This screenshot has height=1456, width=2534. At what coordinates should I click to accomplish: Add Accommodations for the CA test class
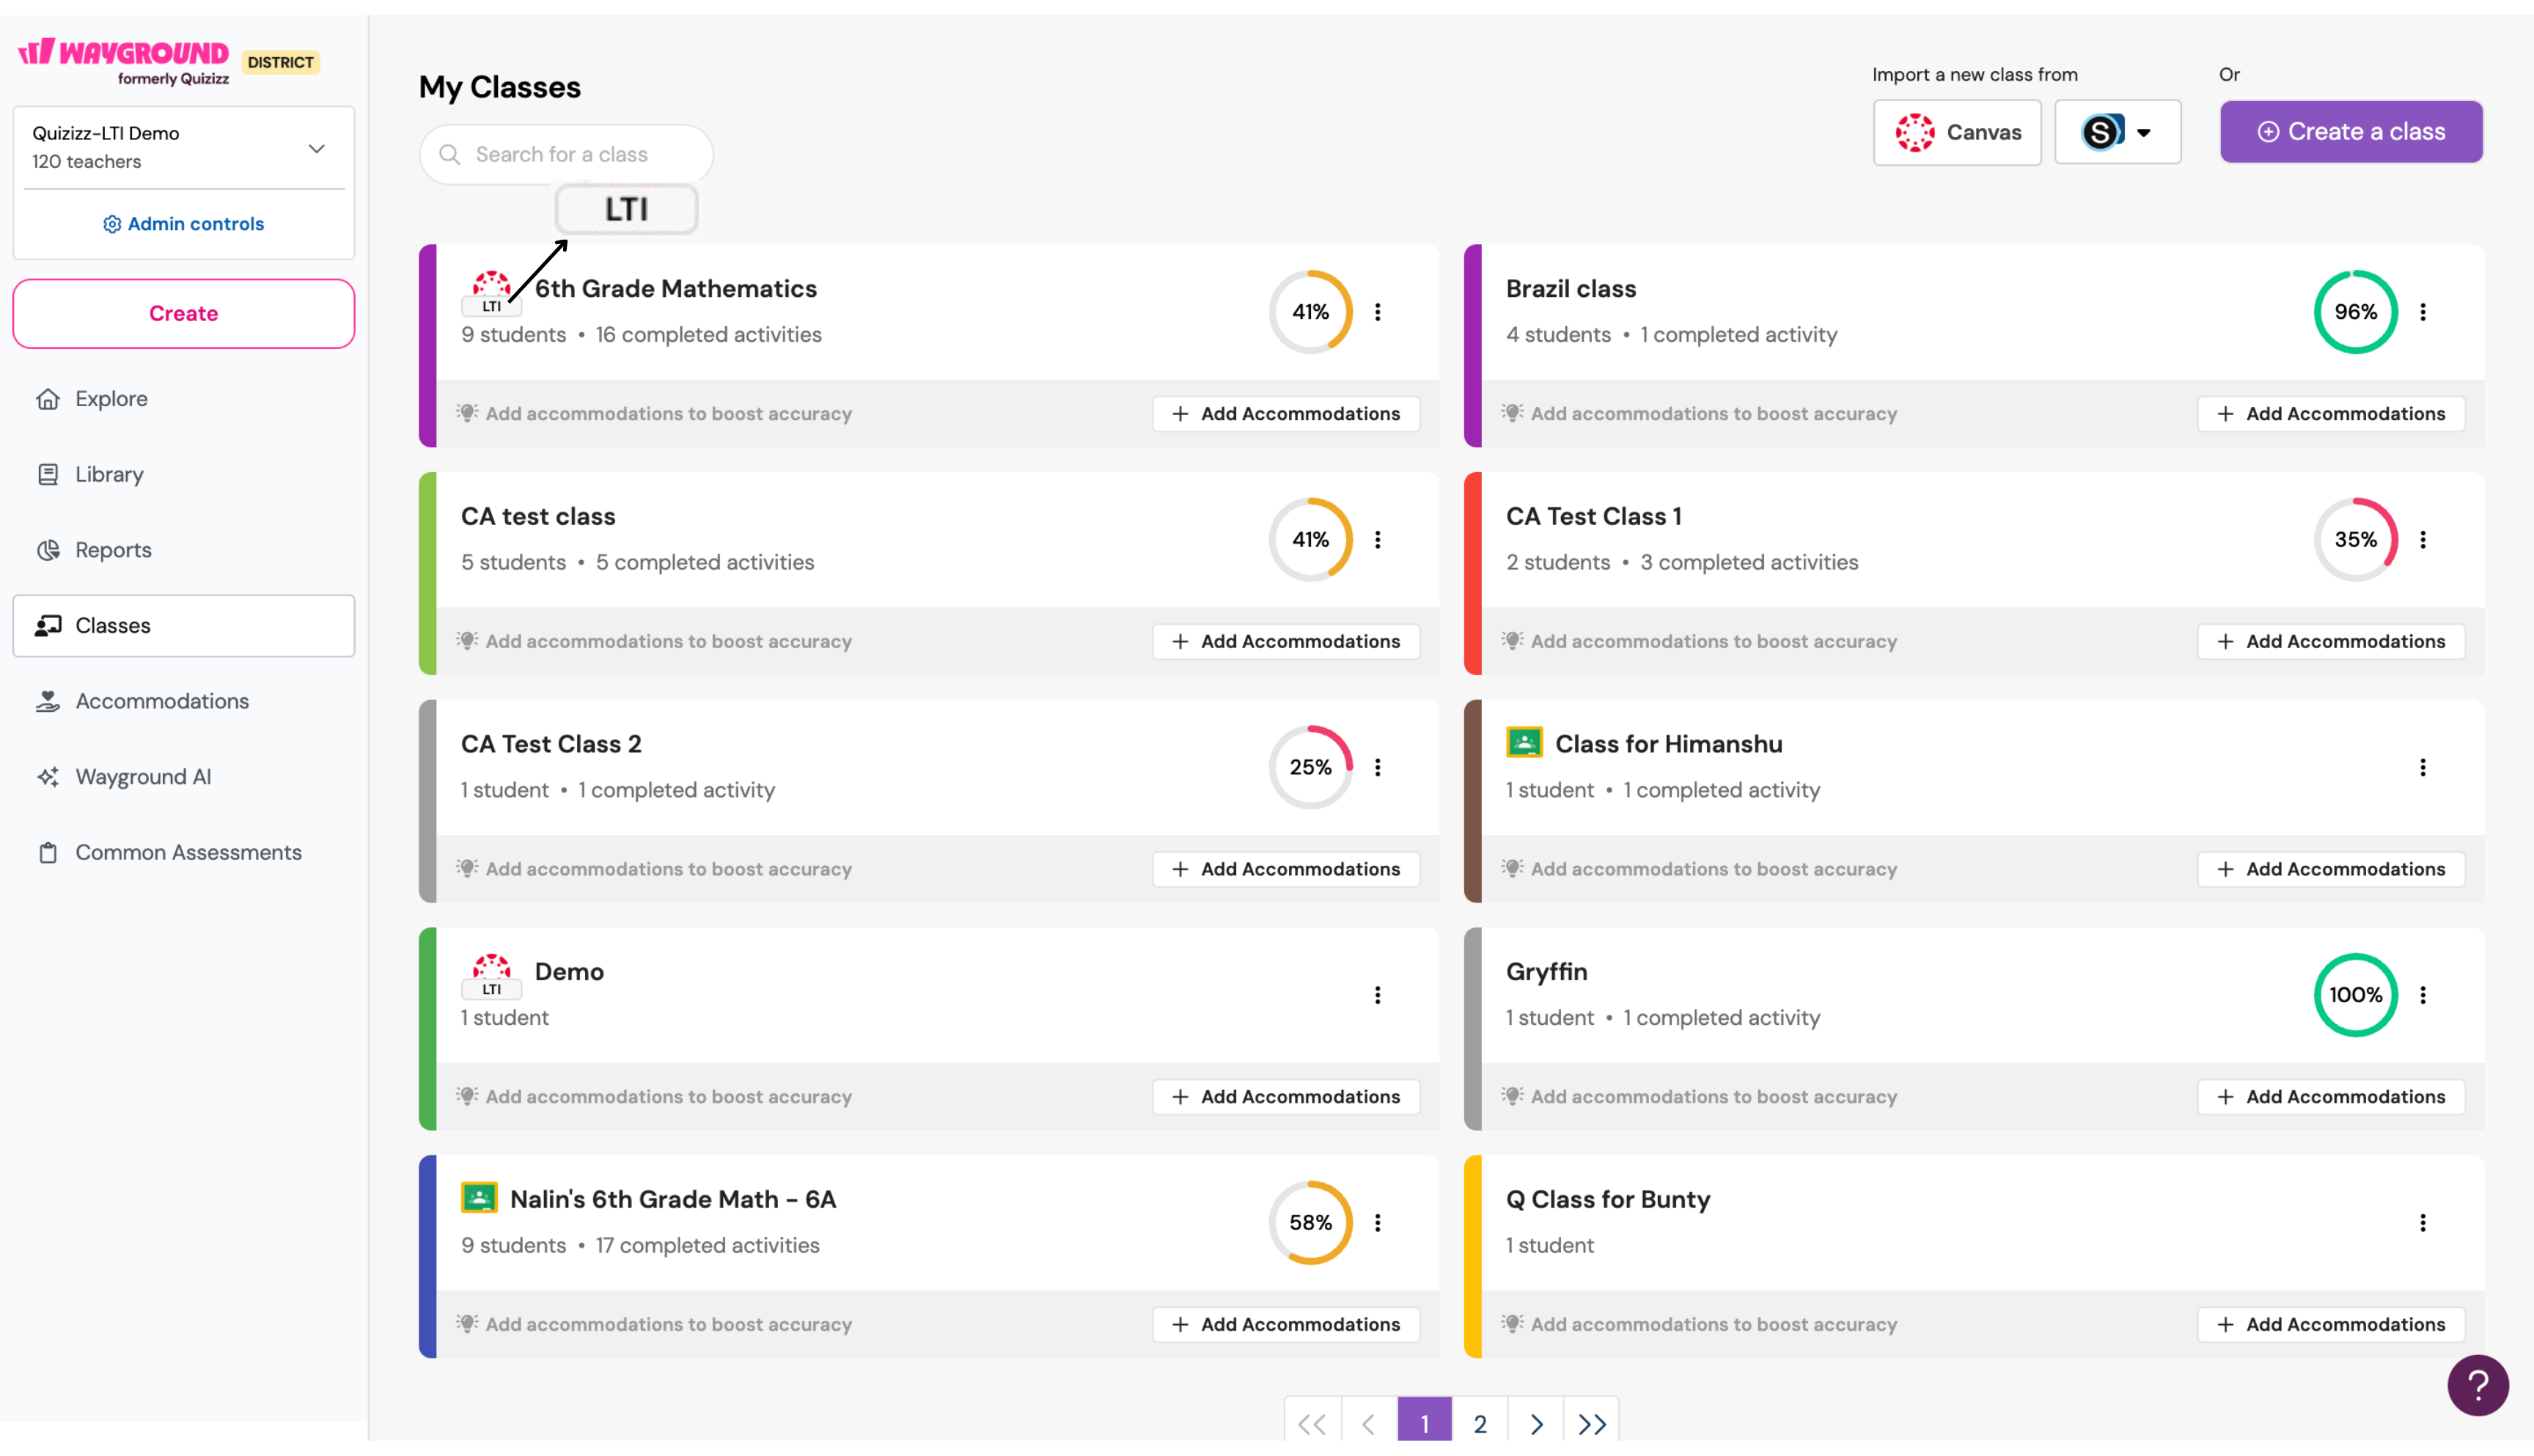[1285, 641]
